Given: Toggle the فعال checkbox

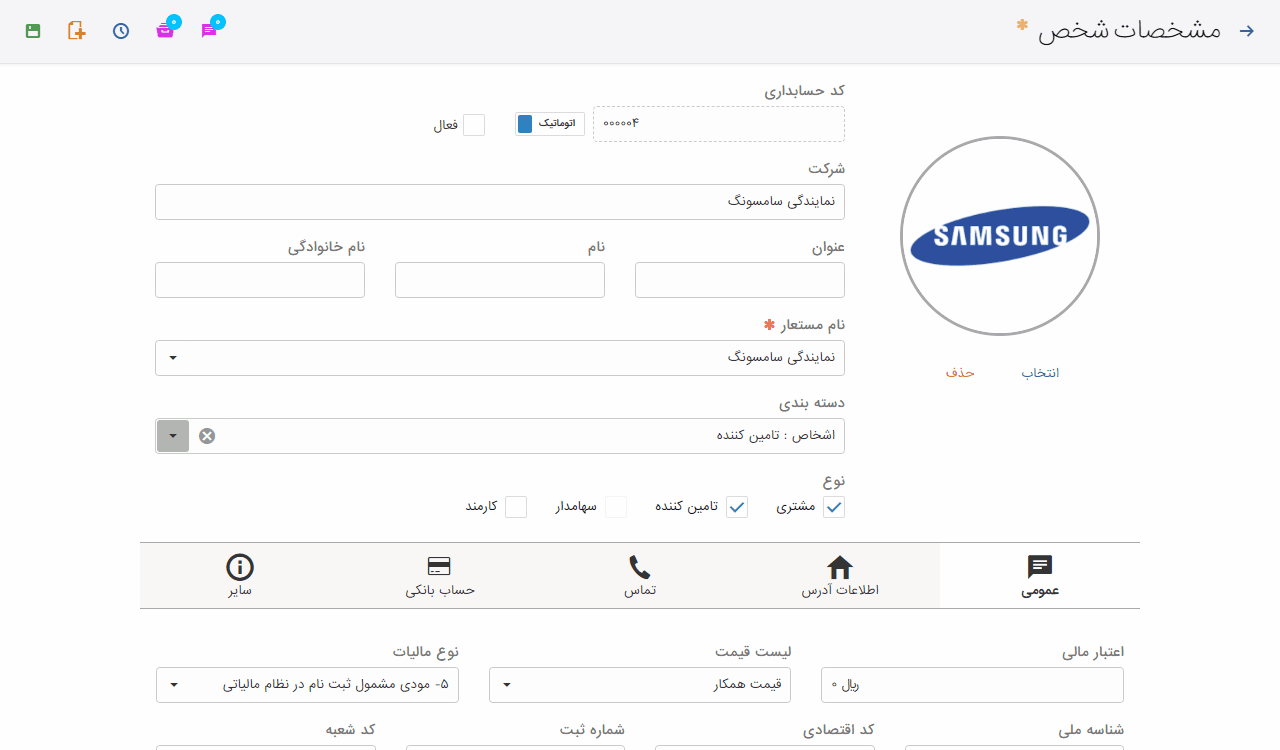Looking at the screenshot, I should [474, 125].
